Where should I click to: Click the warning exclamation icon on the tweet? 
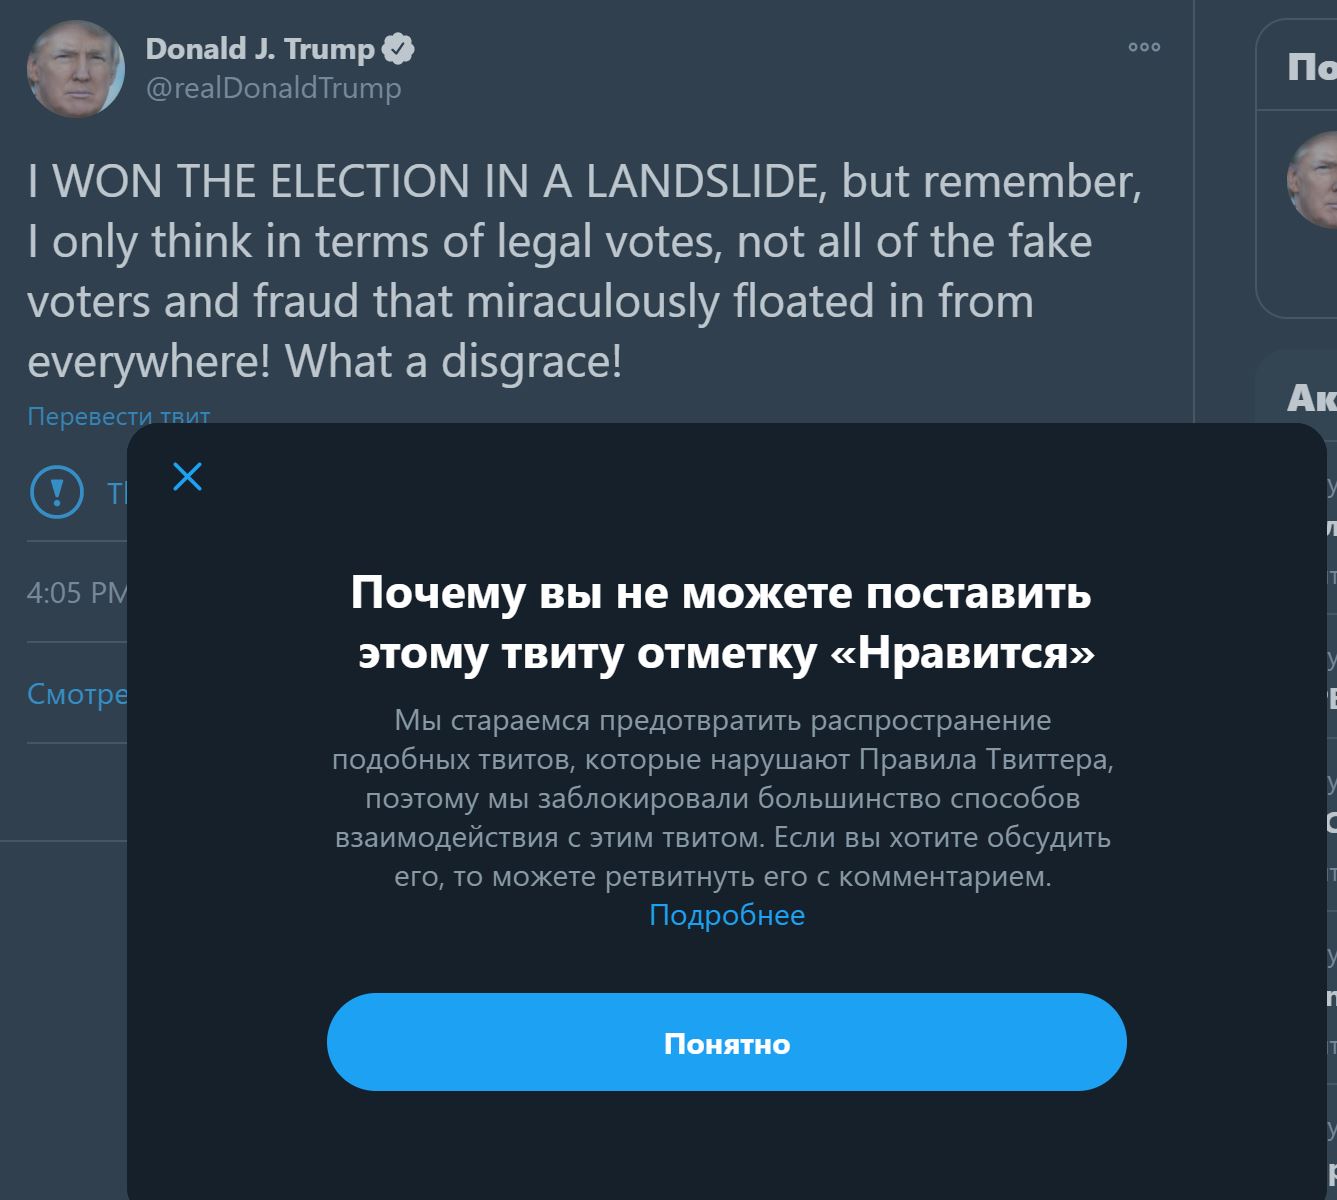[57, 493]
